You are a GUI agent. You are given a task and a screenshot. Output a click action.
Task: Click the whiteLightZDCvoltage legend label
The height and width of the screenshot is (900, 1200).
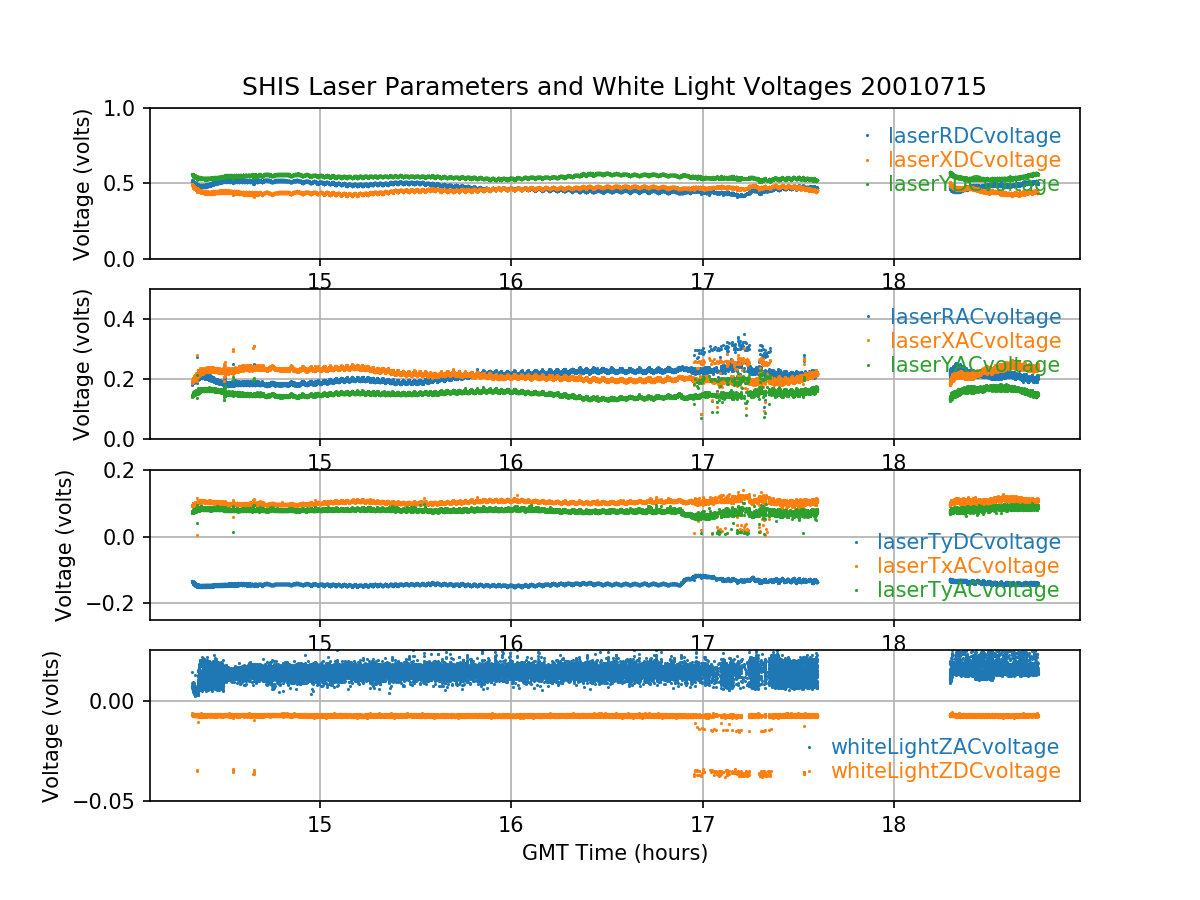[x=944, y=771]
